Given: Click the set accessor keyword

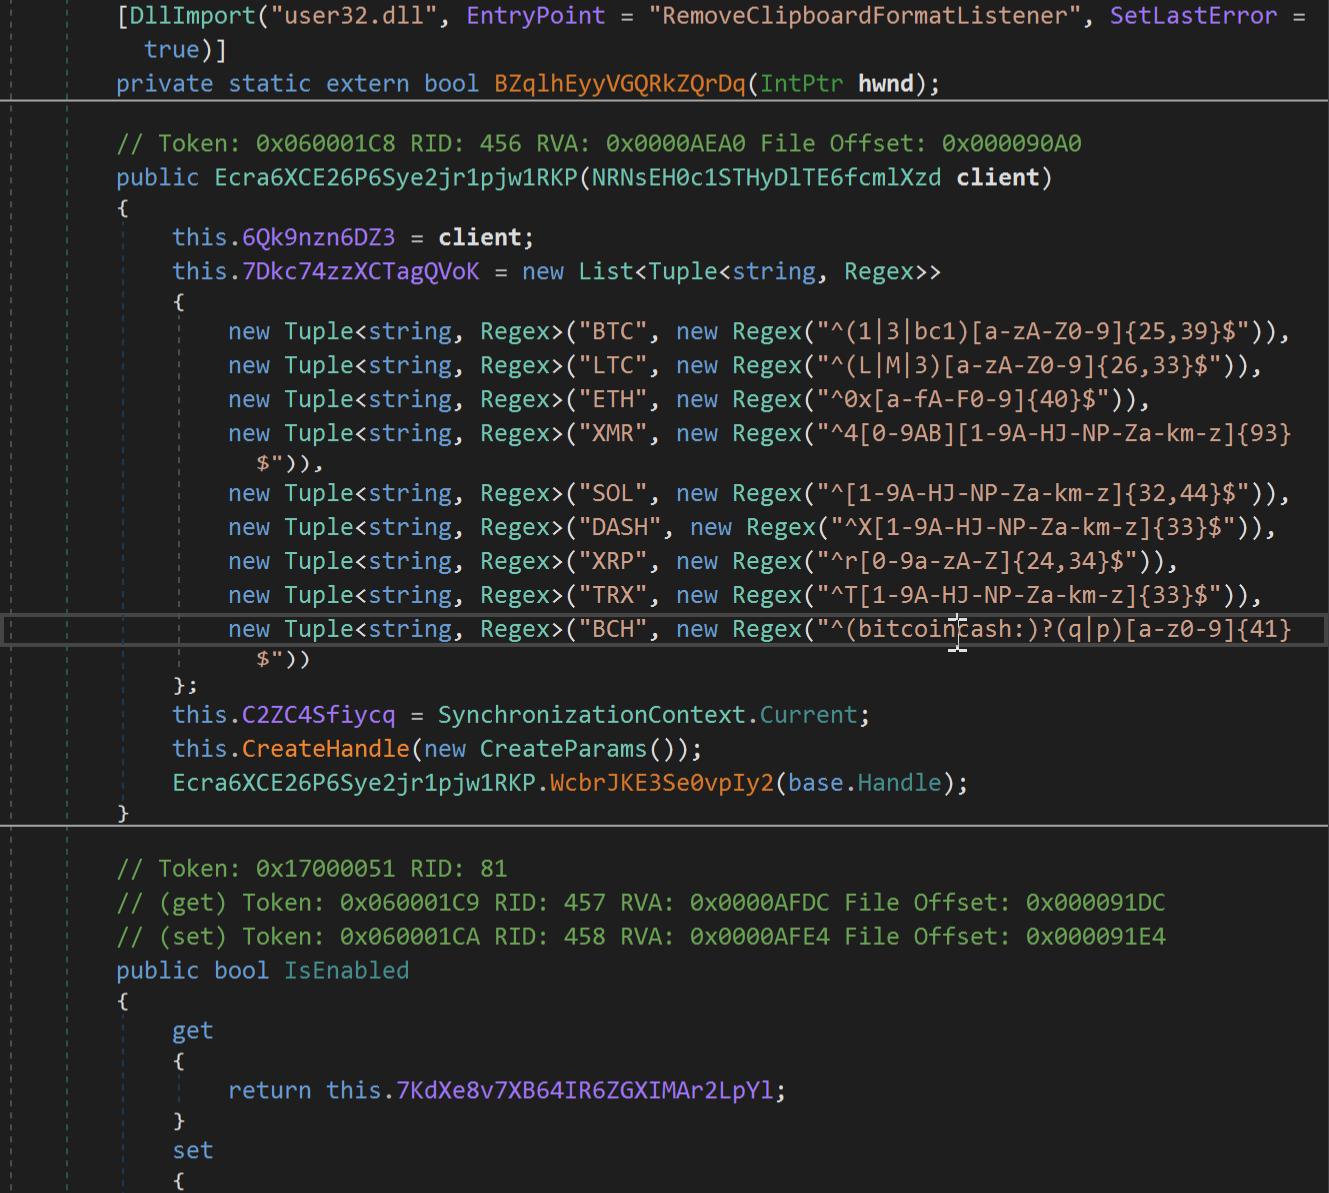Looking at the screenshot, I should point(193,1152).
